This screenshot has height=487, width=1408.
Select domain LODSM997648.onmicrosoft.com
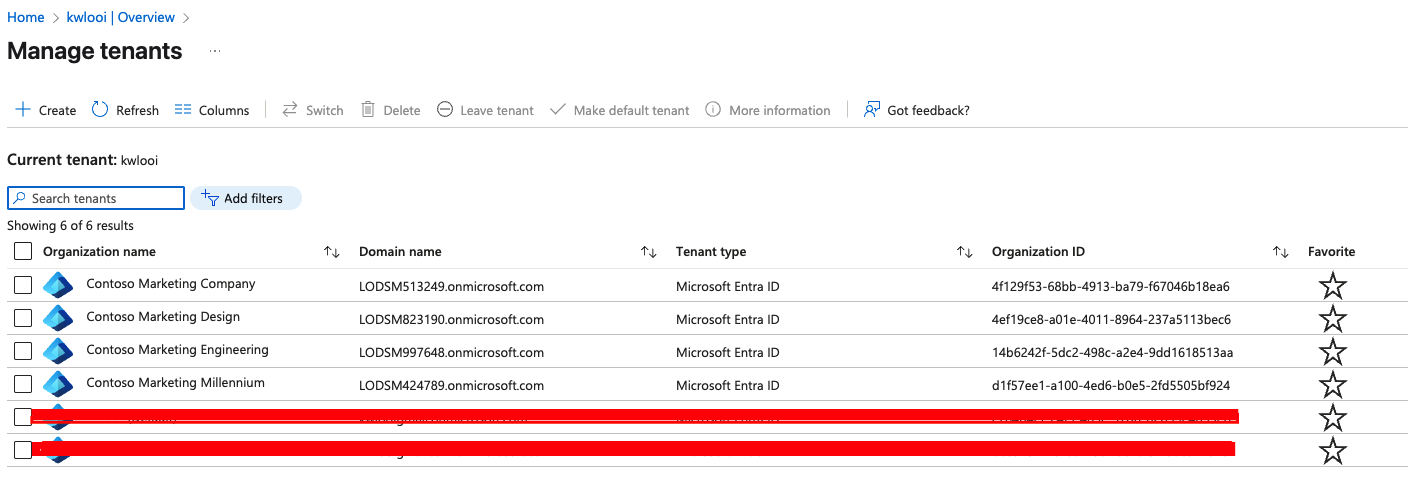(451, 353)
